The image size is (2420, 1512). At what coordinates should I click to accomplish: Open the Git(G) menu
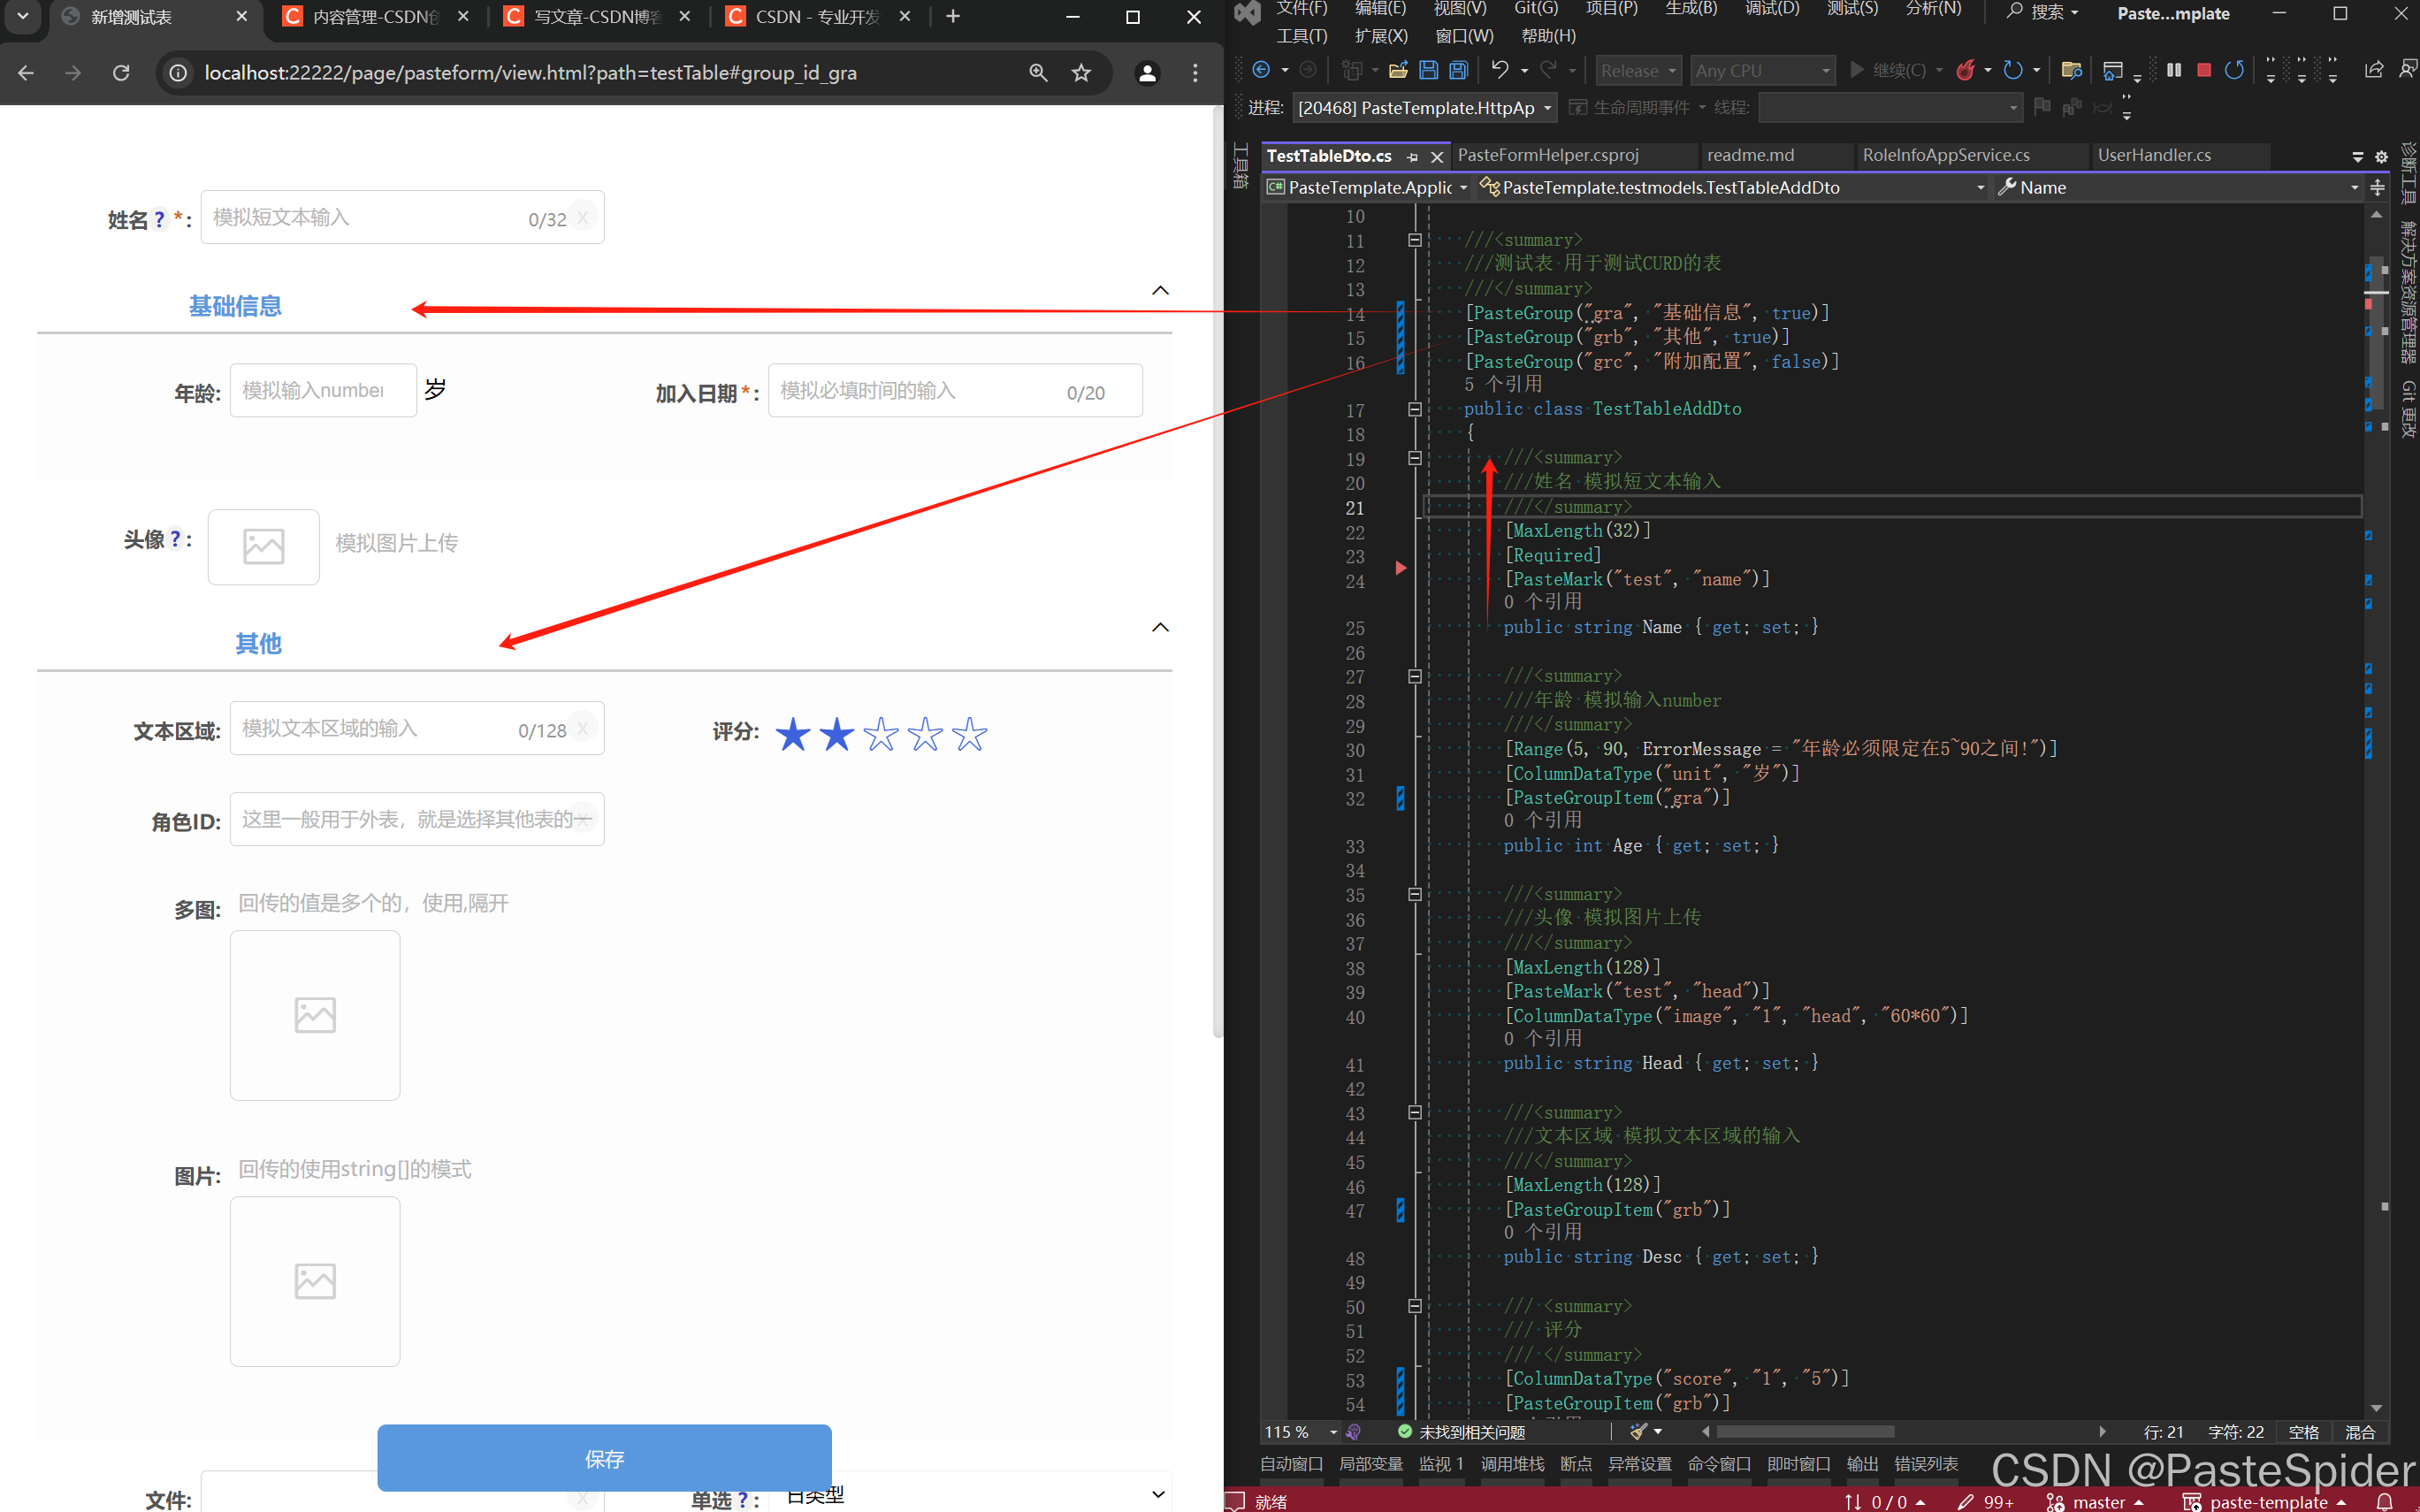click(x=1535, y=9)
